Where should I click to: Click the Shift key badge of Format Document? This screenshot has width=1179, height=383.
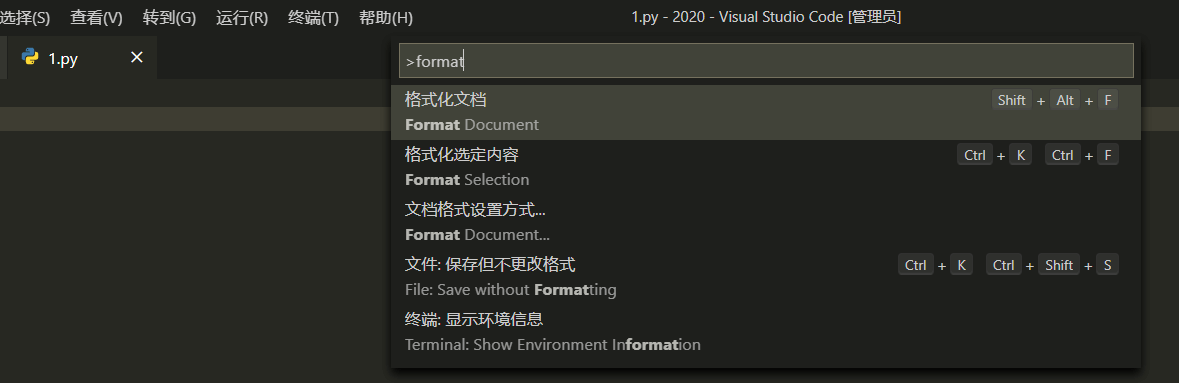pyautogui.click(x=1011, y=100)
